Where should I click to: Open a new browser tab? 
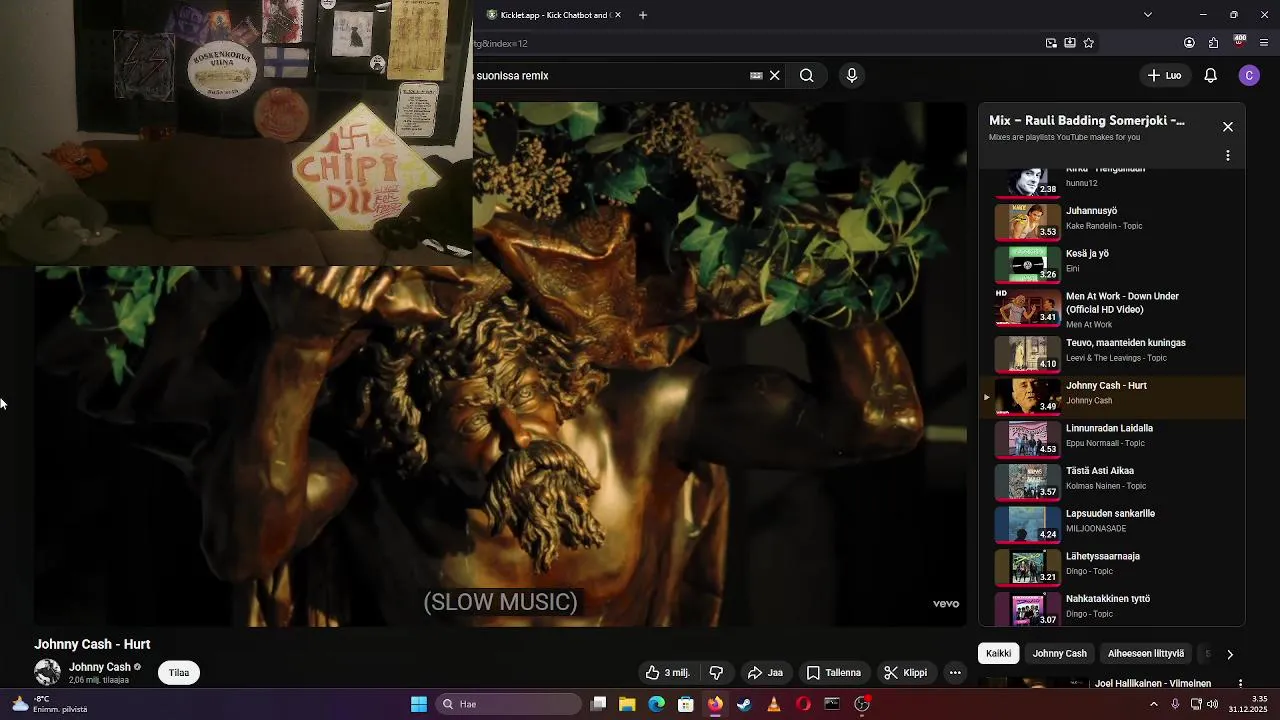tap(643, 15)
